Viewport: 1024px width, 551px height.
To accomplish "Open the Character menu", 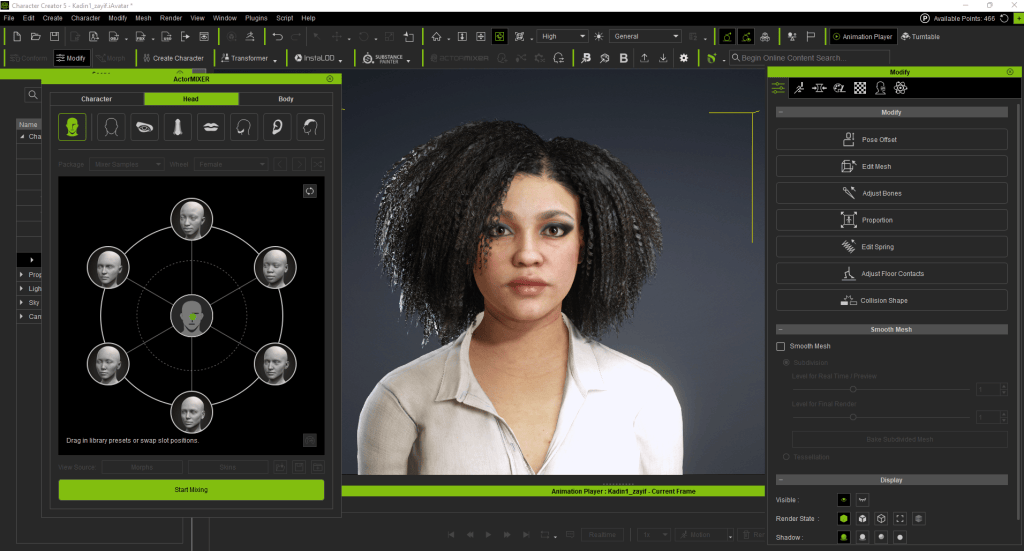I will pyautogui.click(x=86, y=18).
